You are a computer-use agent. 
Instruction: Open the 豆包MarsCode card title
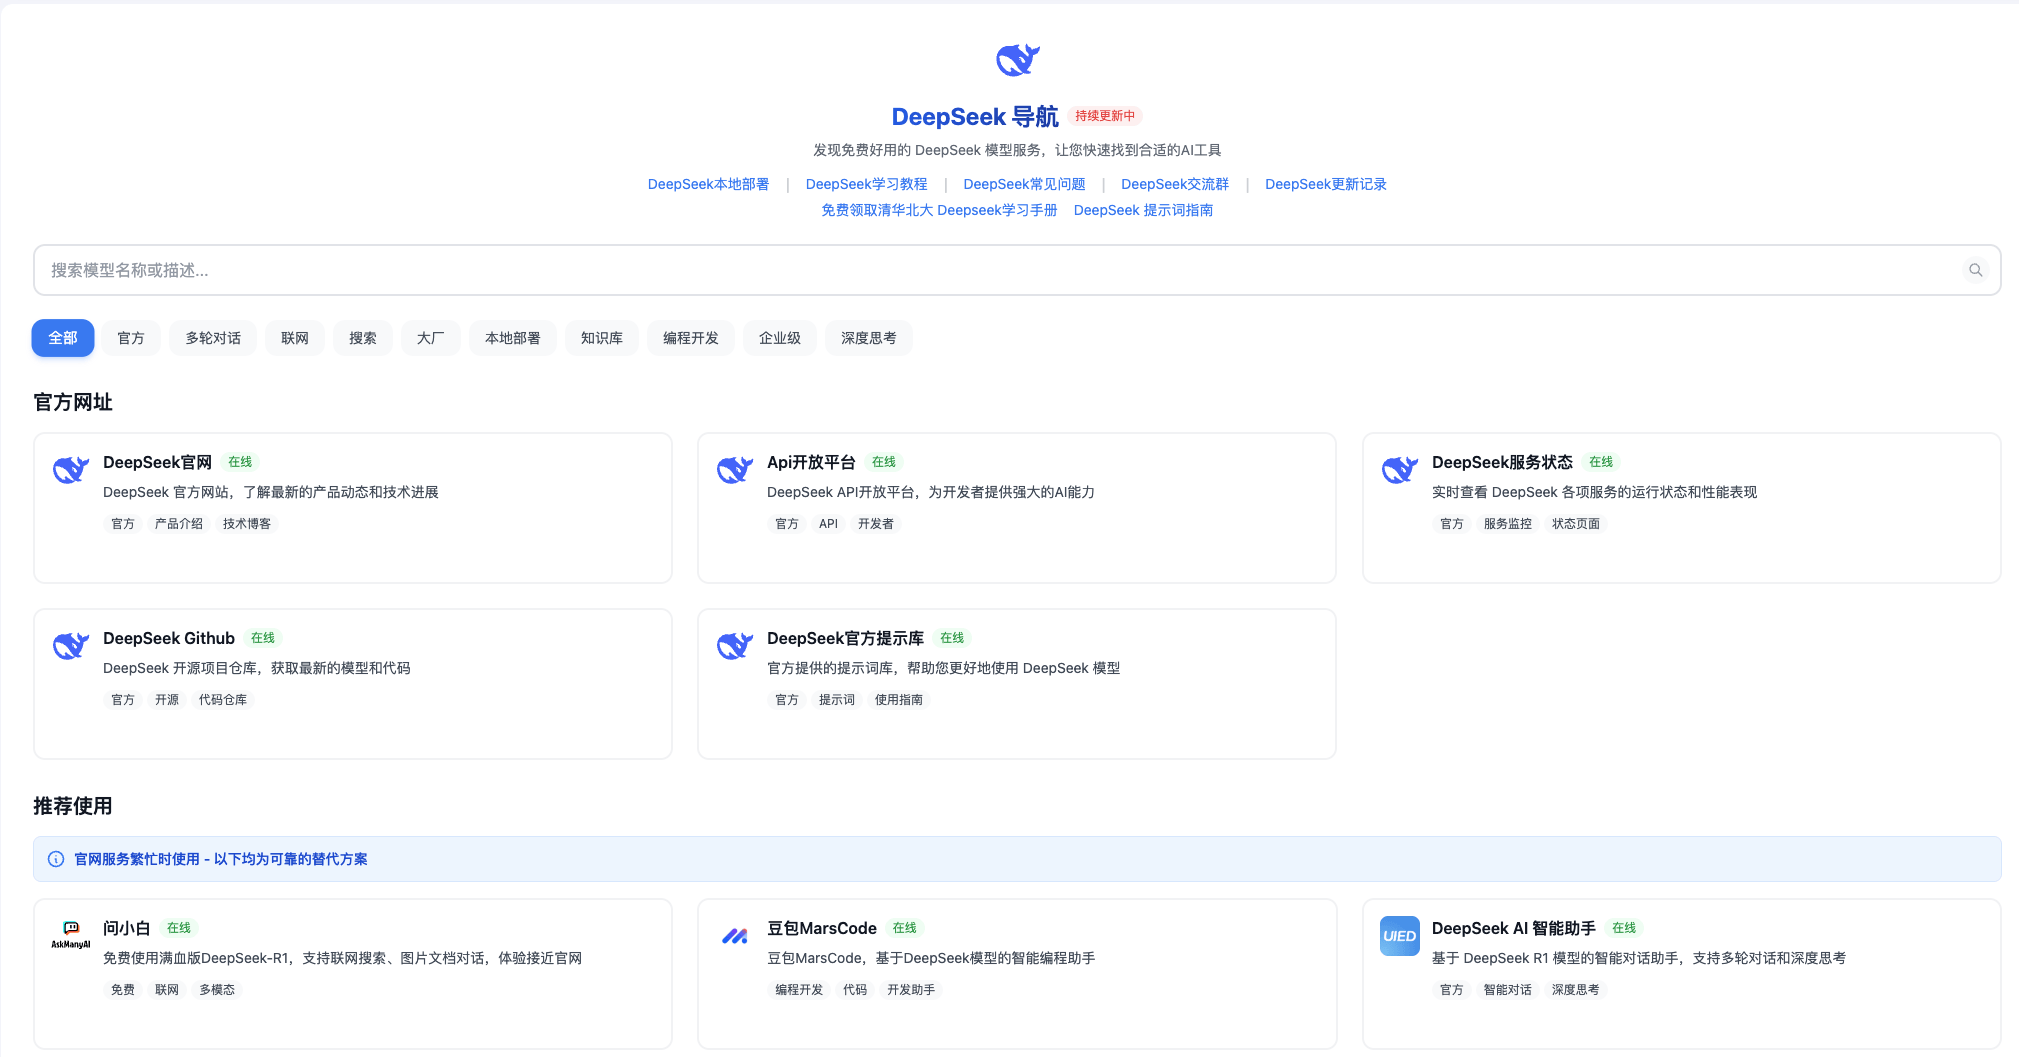[x=822, y=928]
